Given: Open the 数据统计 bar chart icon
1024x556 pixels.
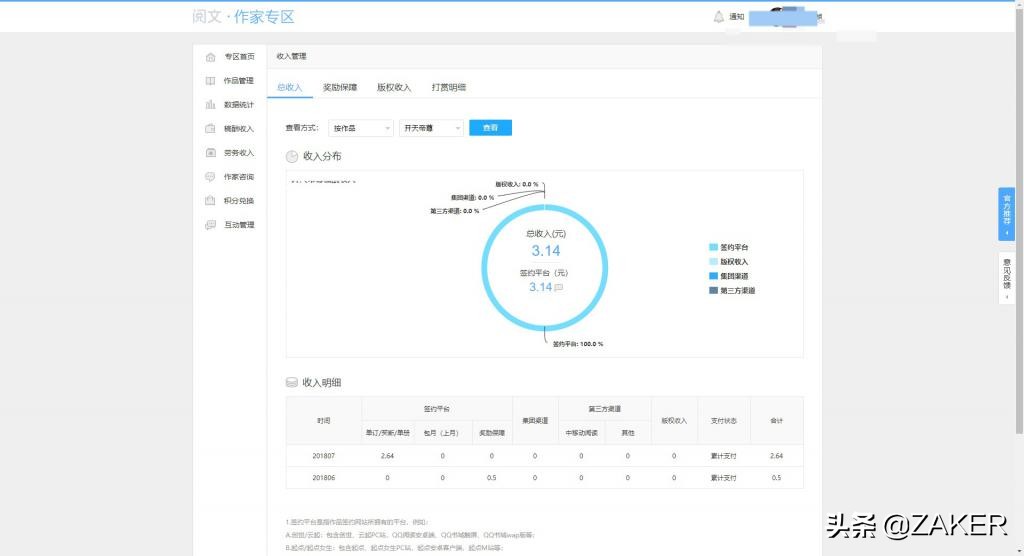Looking at the screenshot, I should click(210, 105).
